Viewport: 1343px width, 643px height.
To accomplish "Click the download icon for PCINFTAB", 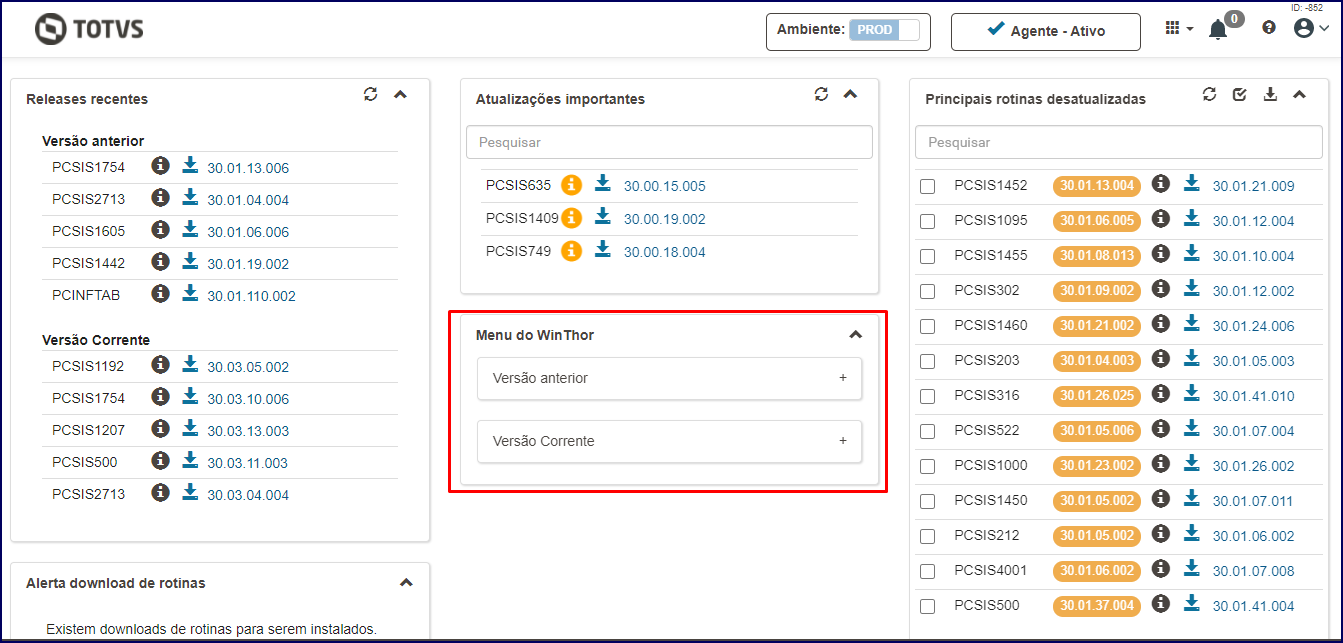I will pyautogui.click(x=190, y=293).
